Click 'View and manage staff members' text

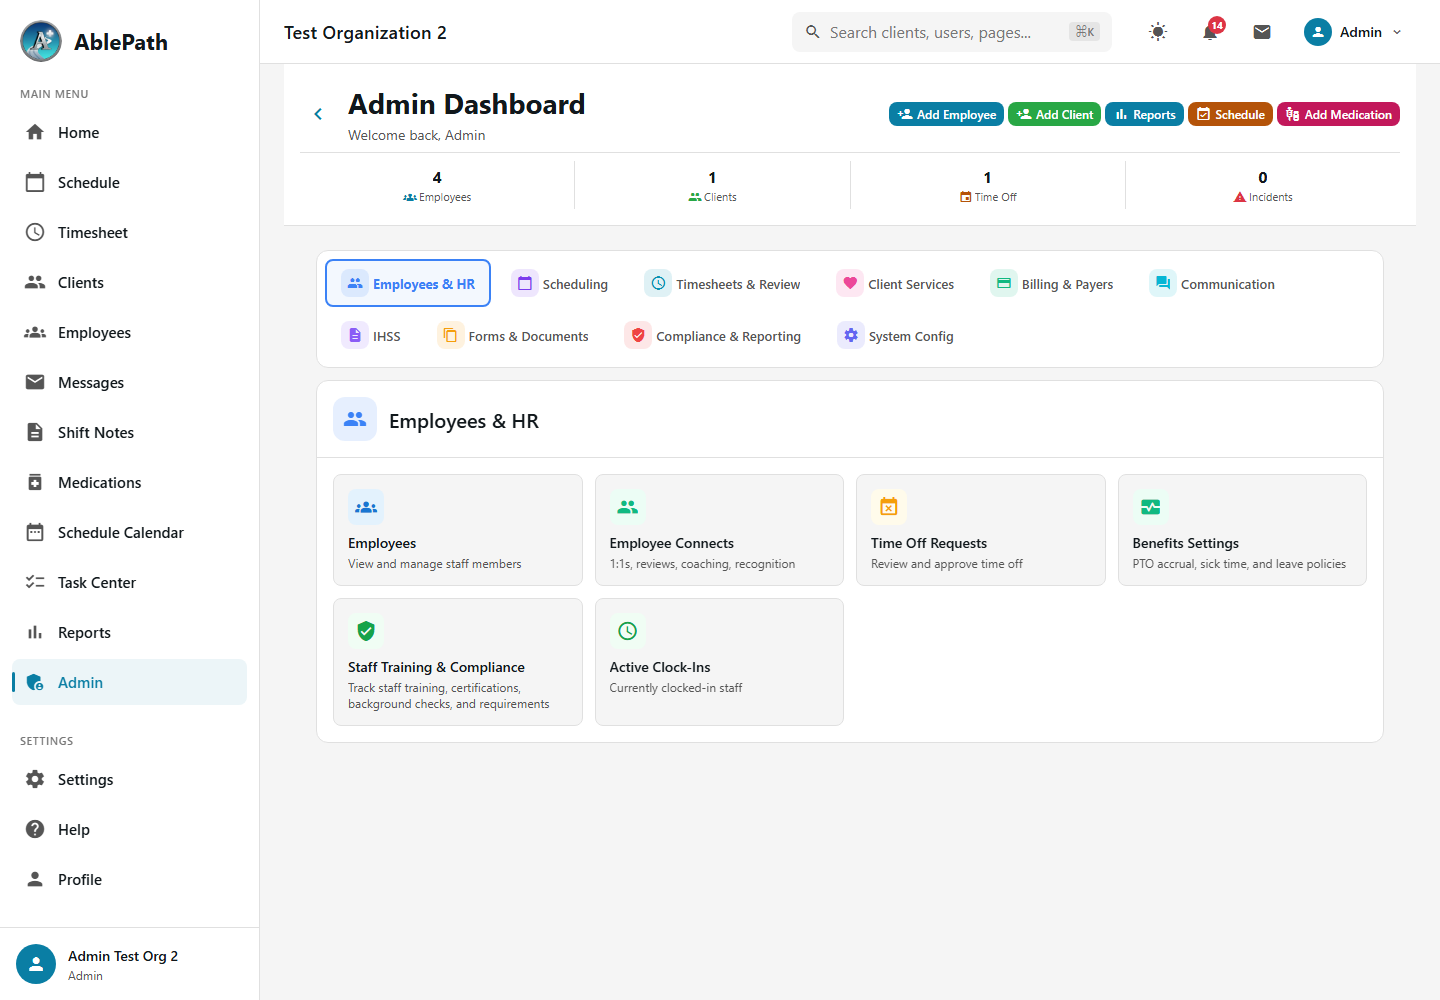point(435,564)
